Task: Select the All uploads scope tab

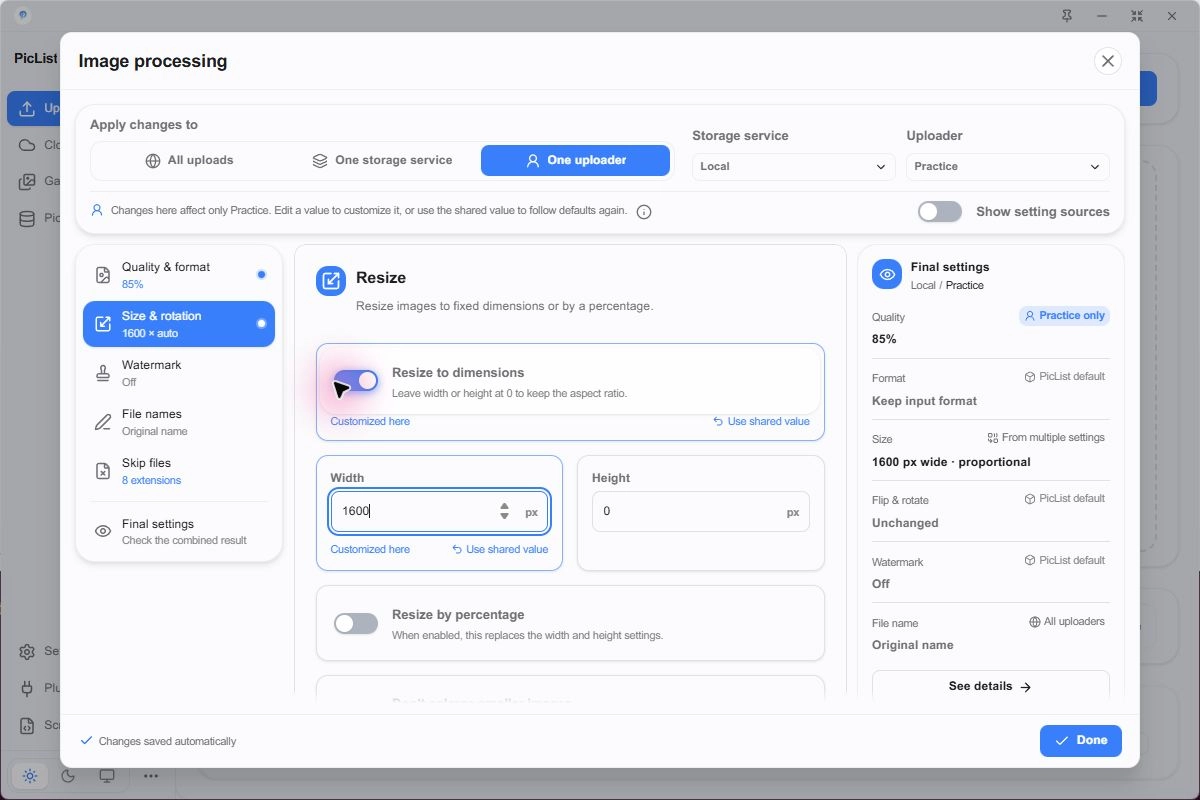Action: click(x=189, y=160)
